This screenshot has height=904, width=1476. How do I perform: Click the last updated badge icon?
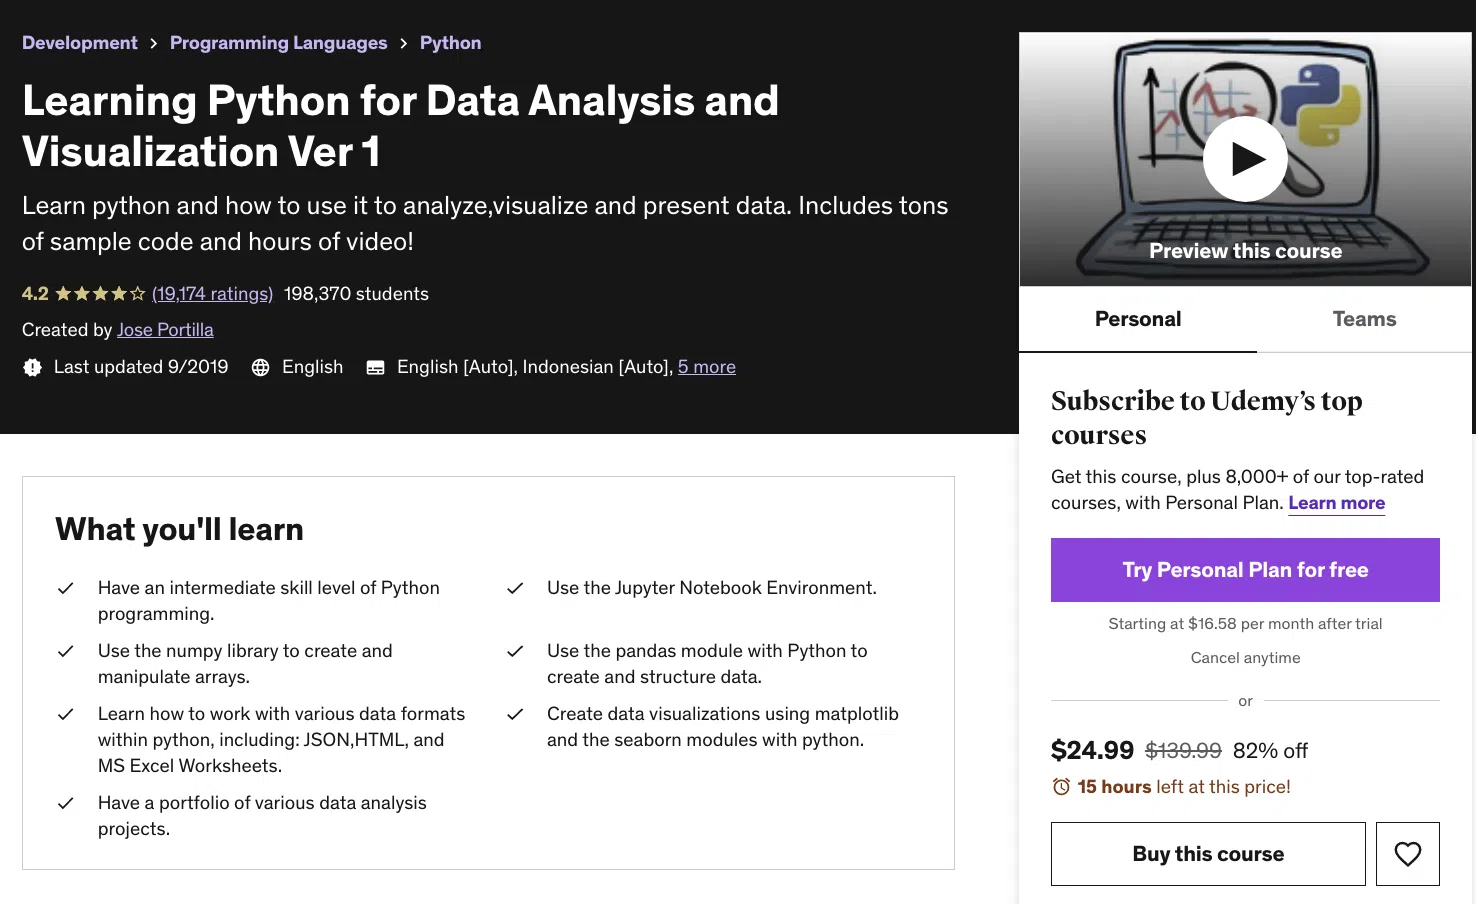(33, 368)
